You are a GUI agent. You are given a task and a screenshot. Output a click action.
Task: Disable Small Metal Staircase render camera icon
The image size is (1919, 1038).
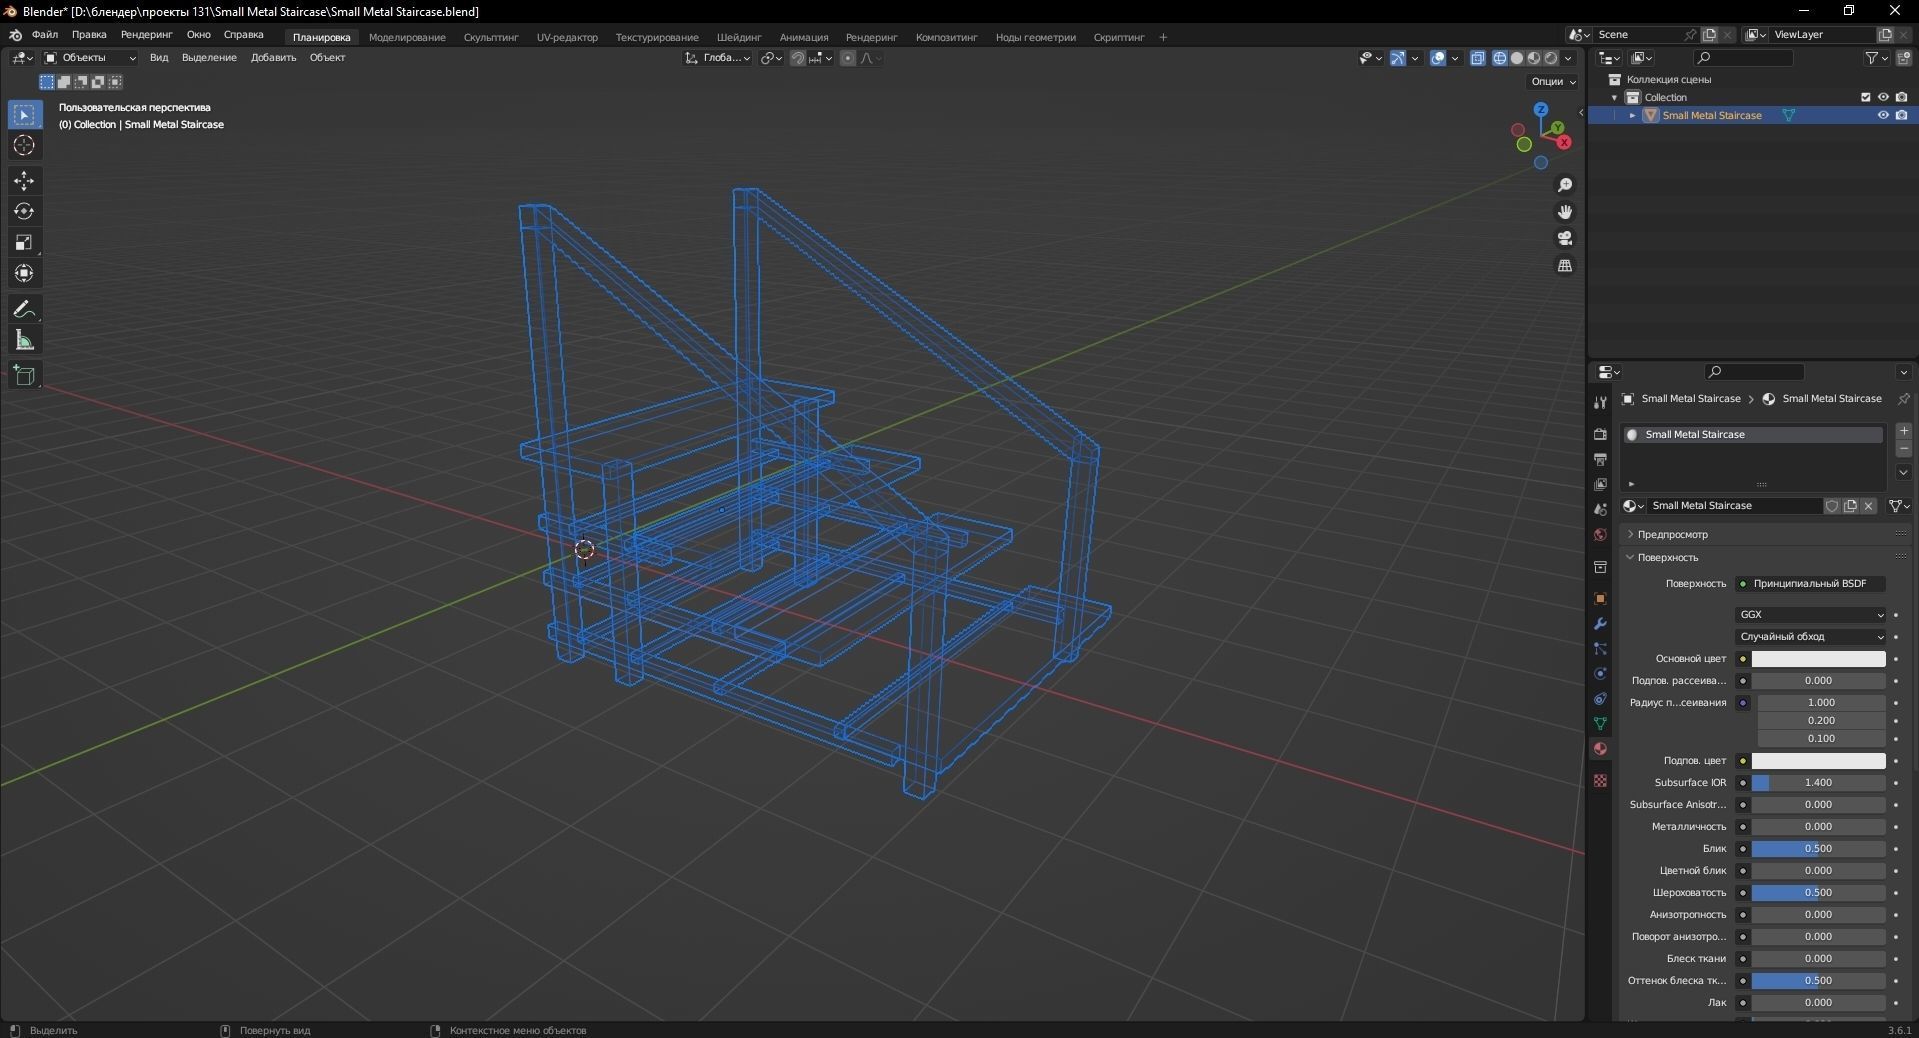click(1901, 115)
